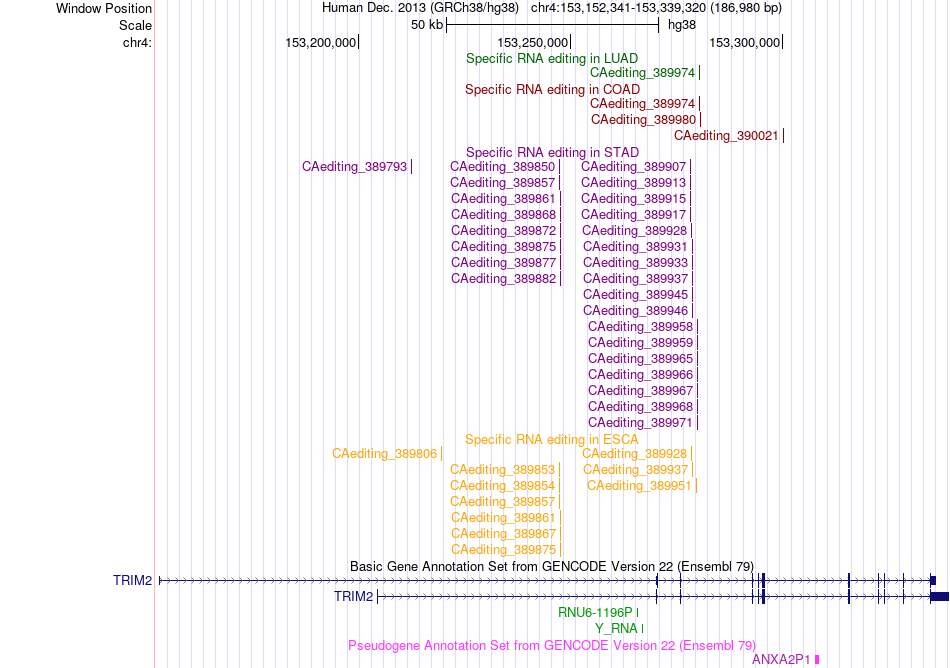
Task: Click the ANXA2P1 pseudogene block
Action: [817, 660]
